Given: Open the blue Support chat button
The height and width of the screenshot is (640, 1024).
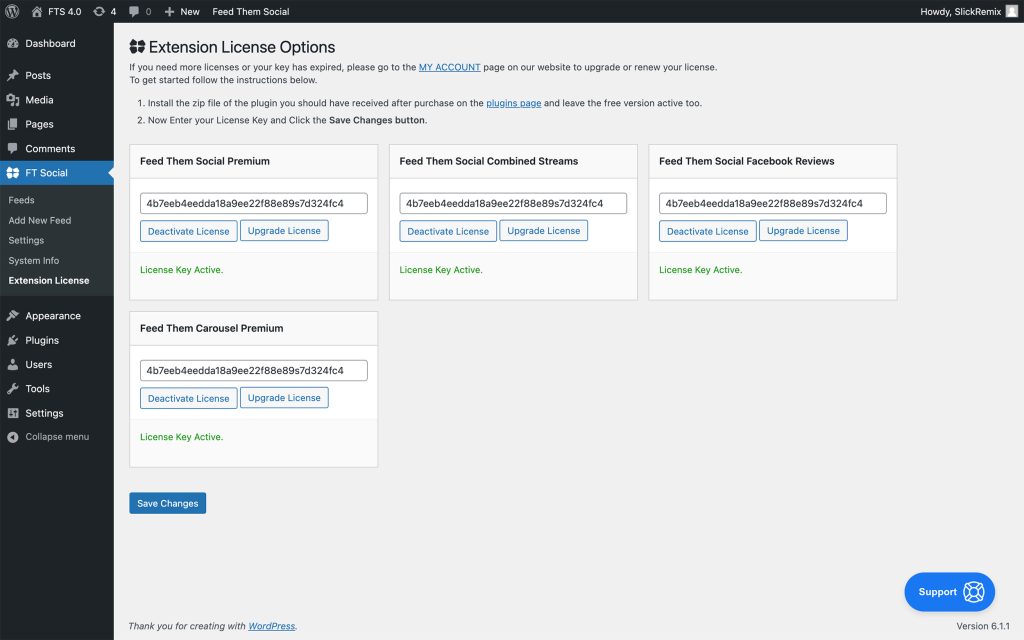Looking at the screenshot, I should pyautogui.click(x=950, y=592).
